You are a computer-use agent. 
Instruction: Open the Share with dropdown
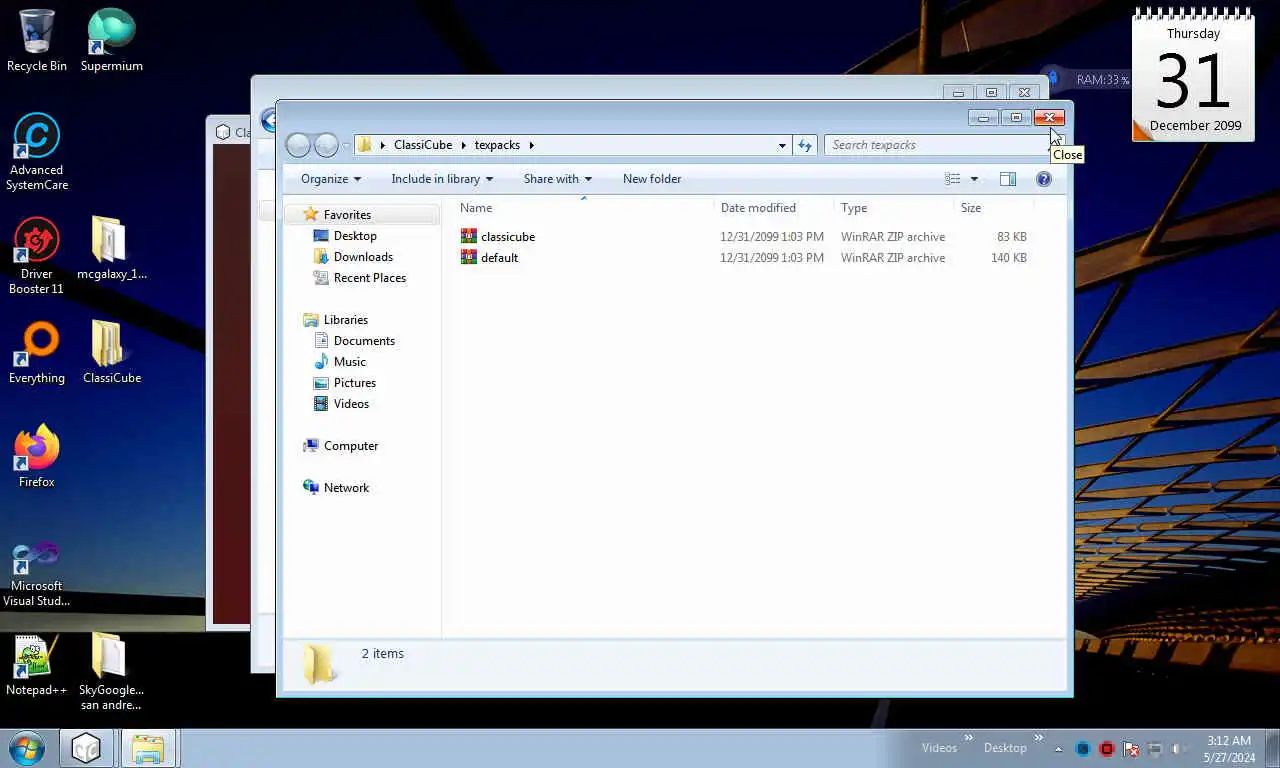[558, 179]
